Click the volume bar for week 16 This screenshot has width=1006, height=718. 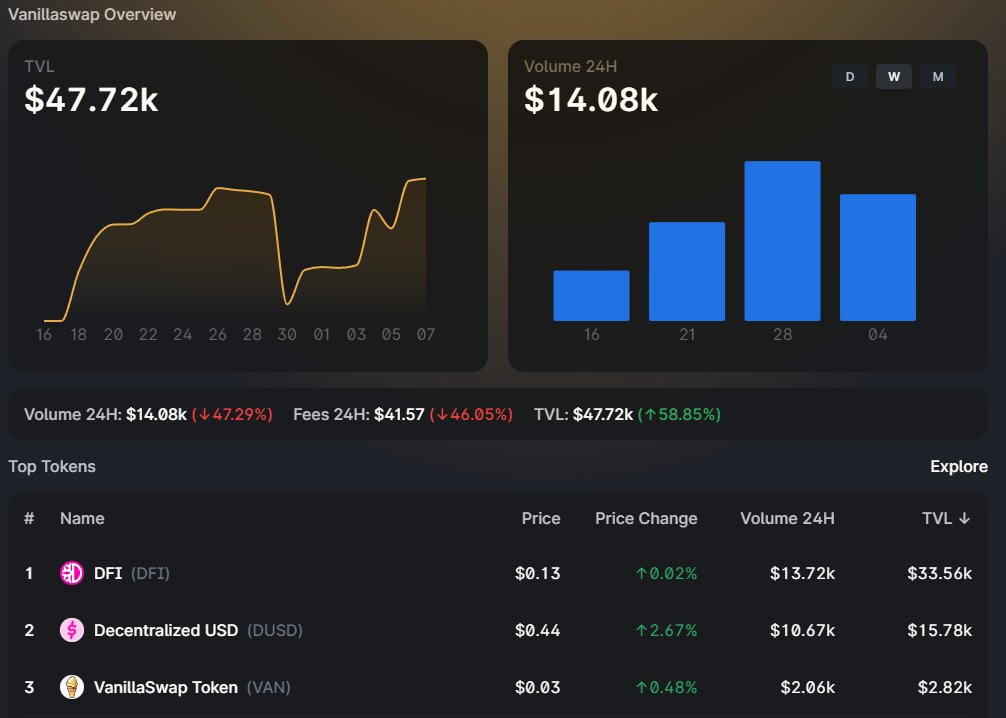(x=592, y=296)
